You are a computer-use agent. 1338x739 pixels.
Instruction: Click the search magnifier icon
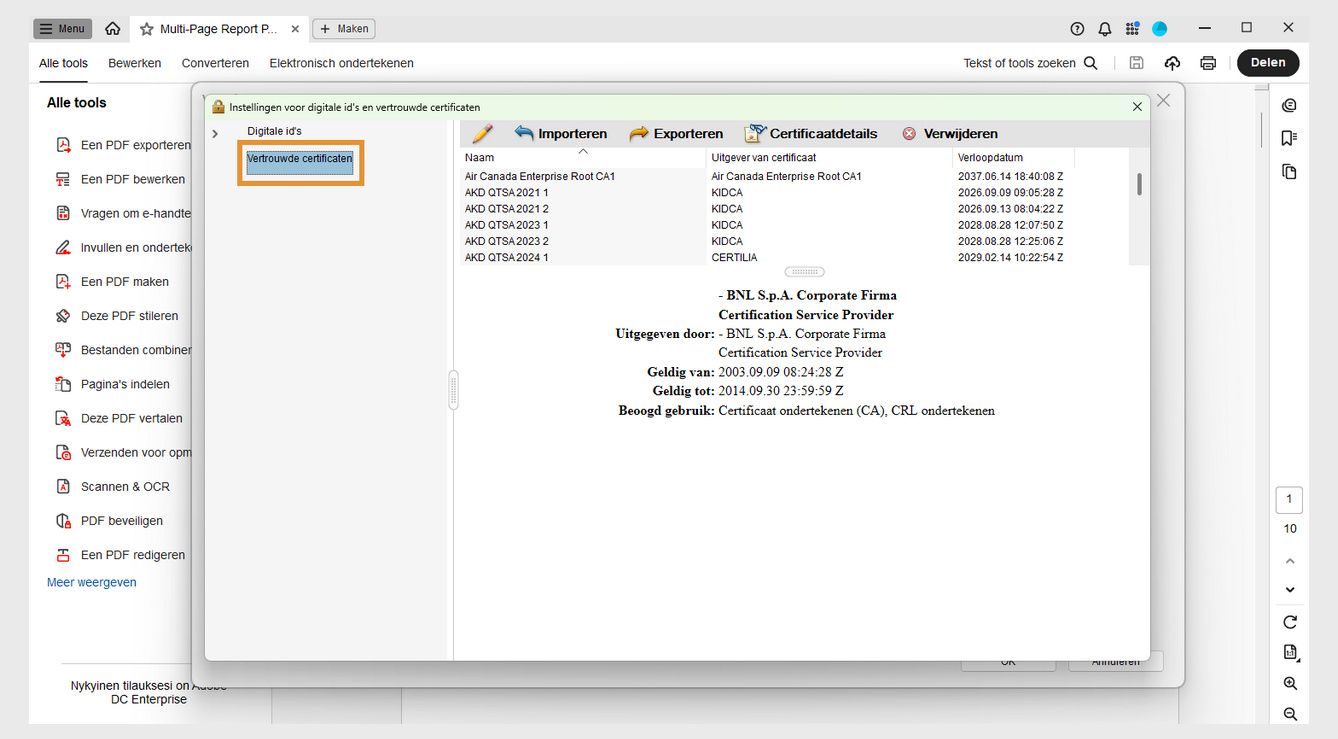point(1091,63)
